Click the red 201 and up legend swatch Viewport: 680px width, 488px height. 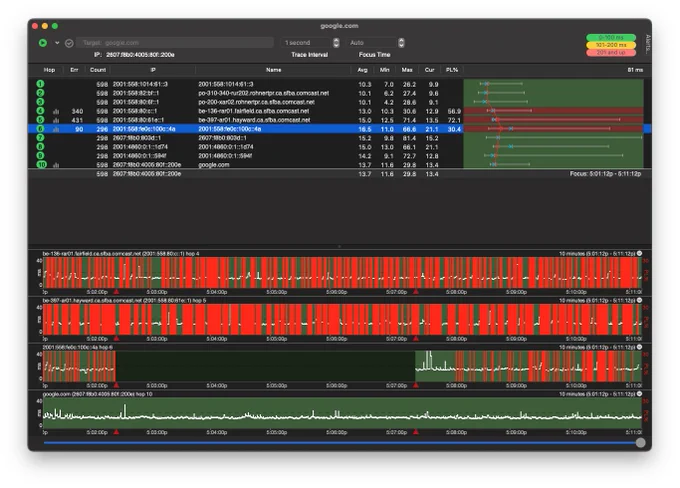[611, 52]
